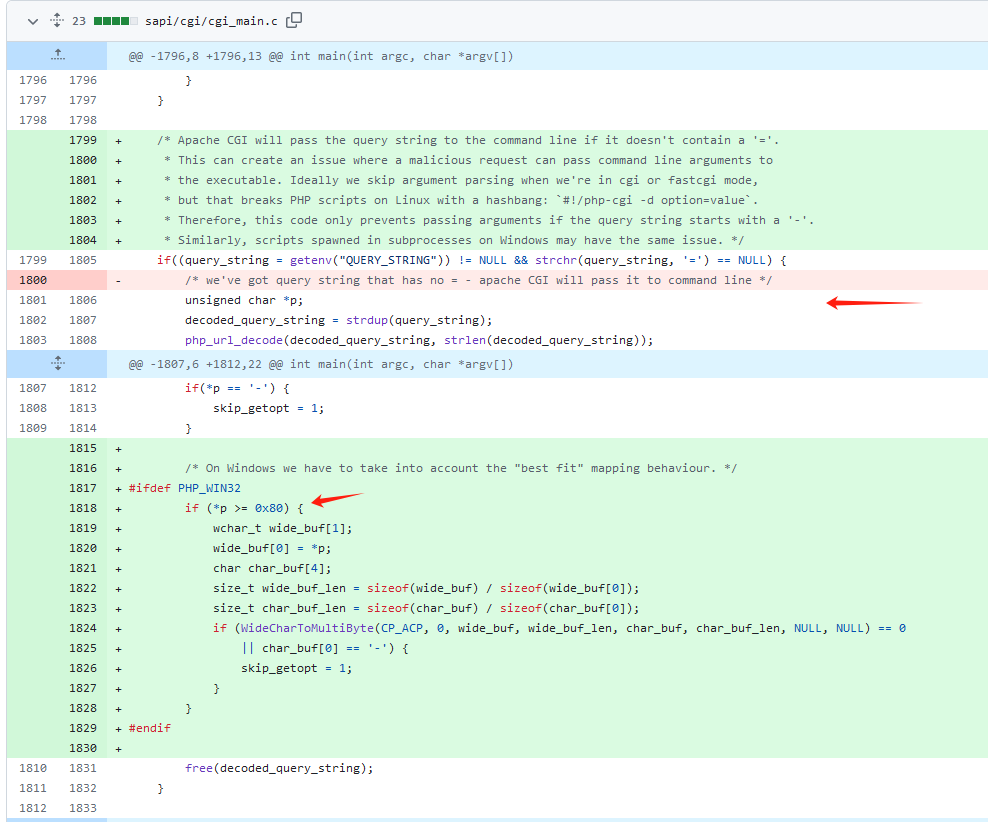Click the PHP_WIN32 macro name
This screenshot has width=988, height=822.
click(x=209, y=488)
